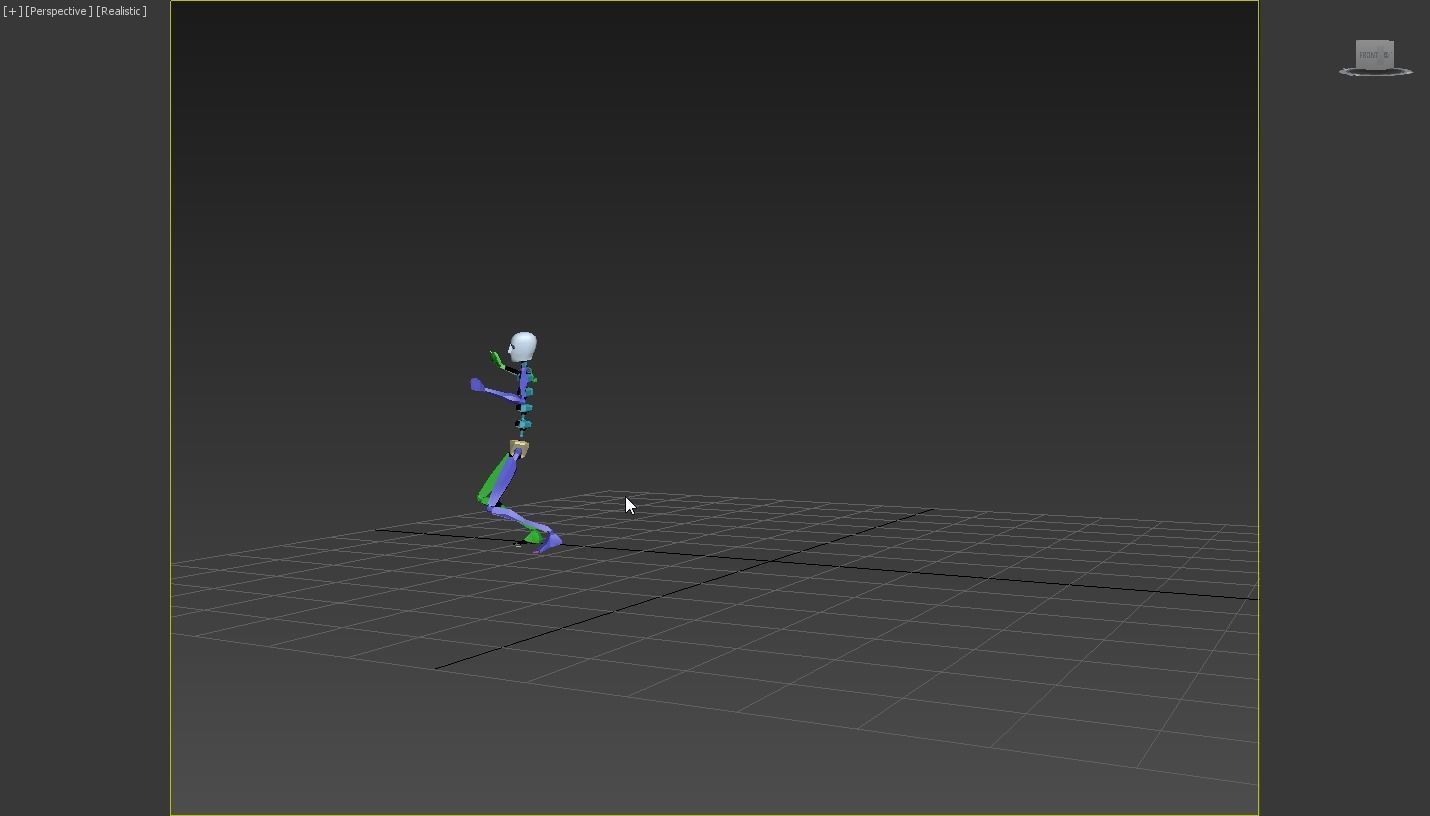The image size is (1430, 816).
Task: Select the biped's green thigh
Action: [x=493, y=479]
